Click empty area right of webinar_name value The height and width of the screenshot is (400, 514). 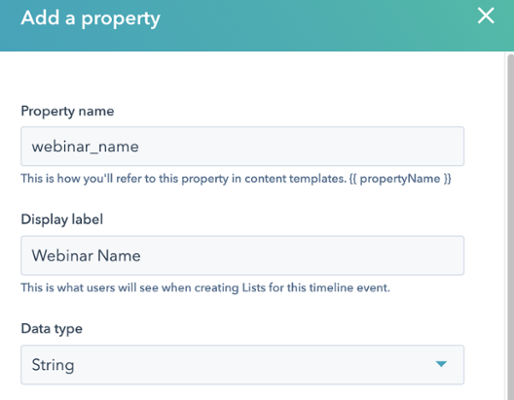[300, 146]
